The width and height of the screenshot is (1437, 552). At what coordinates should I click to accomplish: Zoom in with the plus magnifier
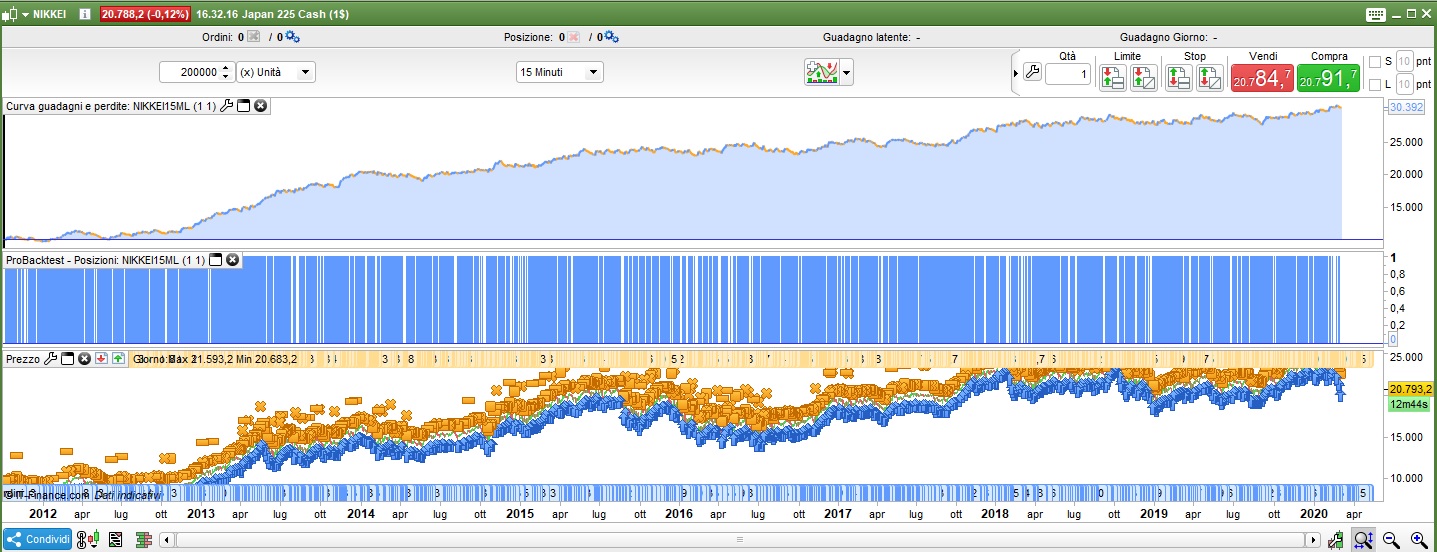click(x=1418, y=539)
